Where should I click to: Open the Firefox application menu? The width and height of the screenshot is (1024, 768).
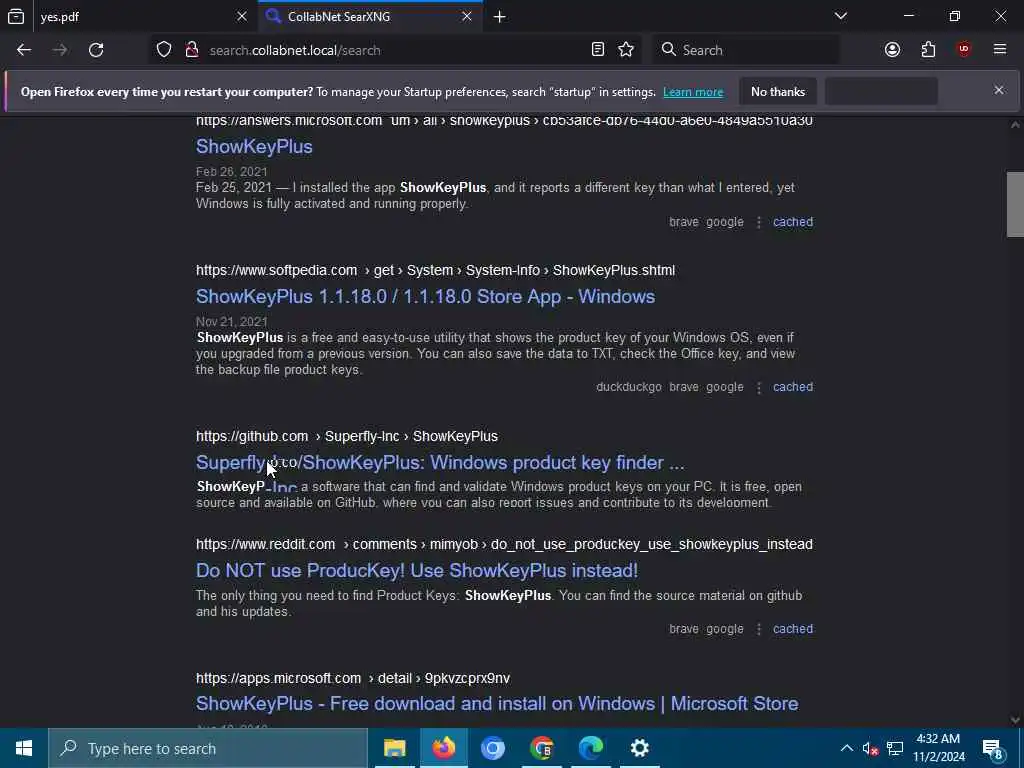coord(1000,50)
